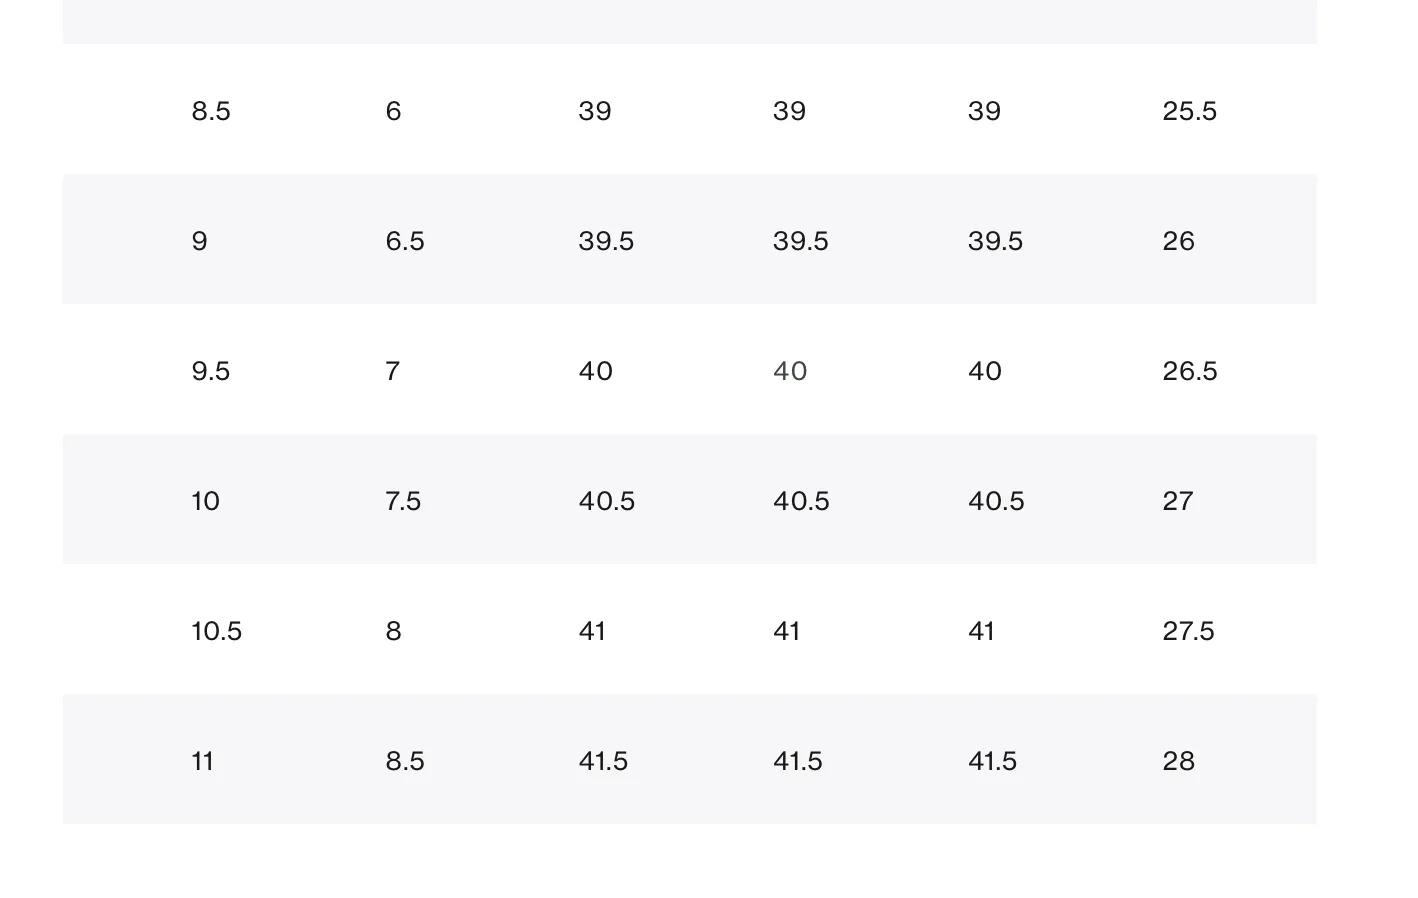Select the 25.5 cell in top row

pos(1189,111)
